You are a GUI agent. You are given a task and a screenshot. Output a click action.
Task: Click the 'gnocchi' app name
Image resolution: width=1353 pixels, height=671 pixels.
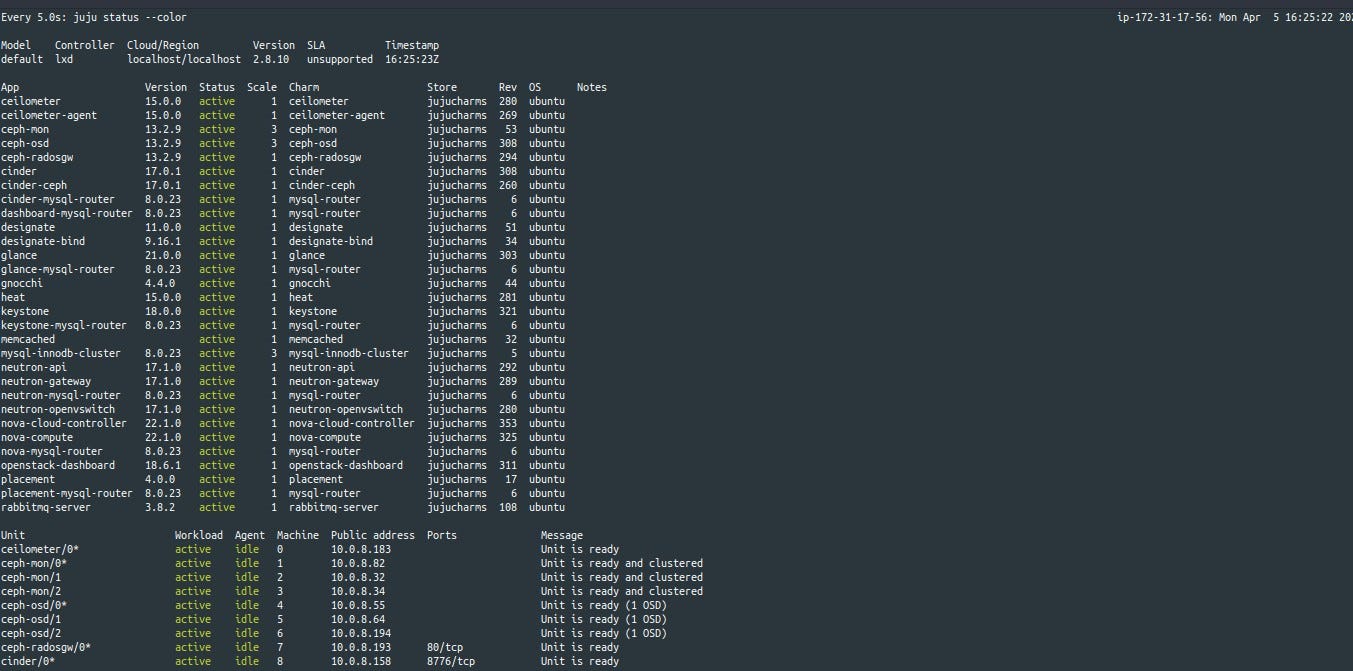pyautogui.click(x=22, y=283)
